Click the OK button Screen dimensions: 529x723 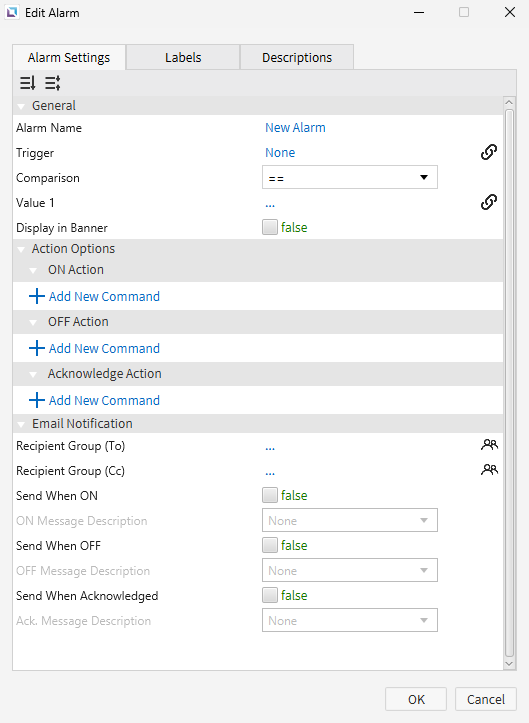tap(416, 699)
